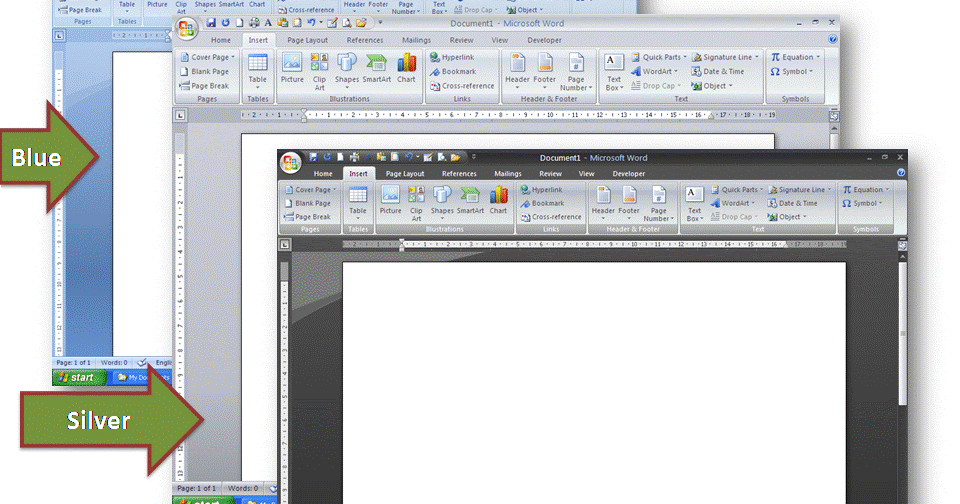This screenshot has height=504, width=960.
Task: Open Help icon in the black window
Action: coord(901,173)
